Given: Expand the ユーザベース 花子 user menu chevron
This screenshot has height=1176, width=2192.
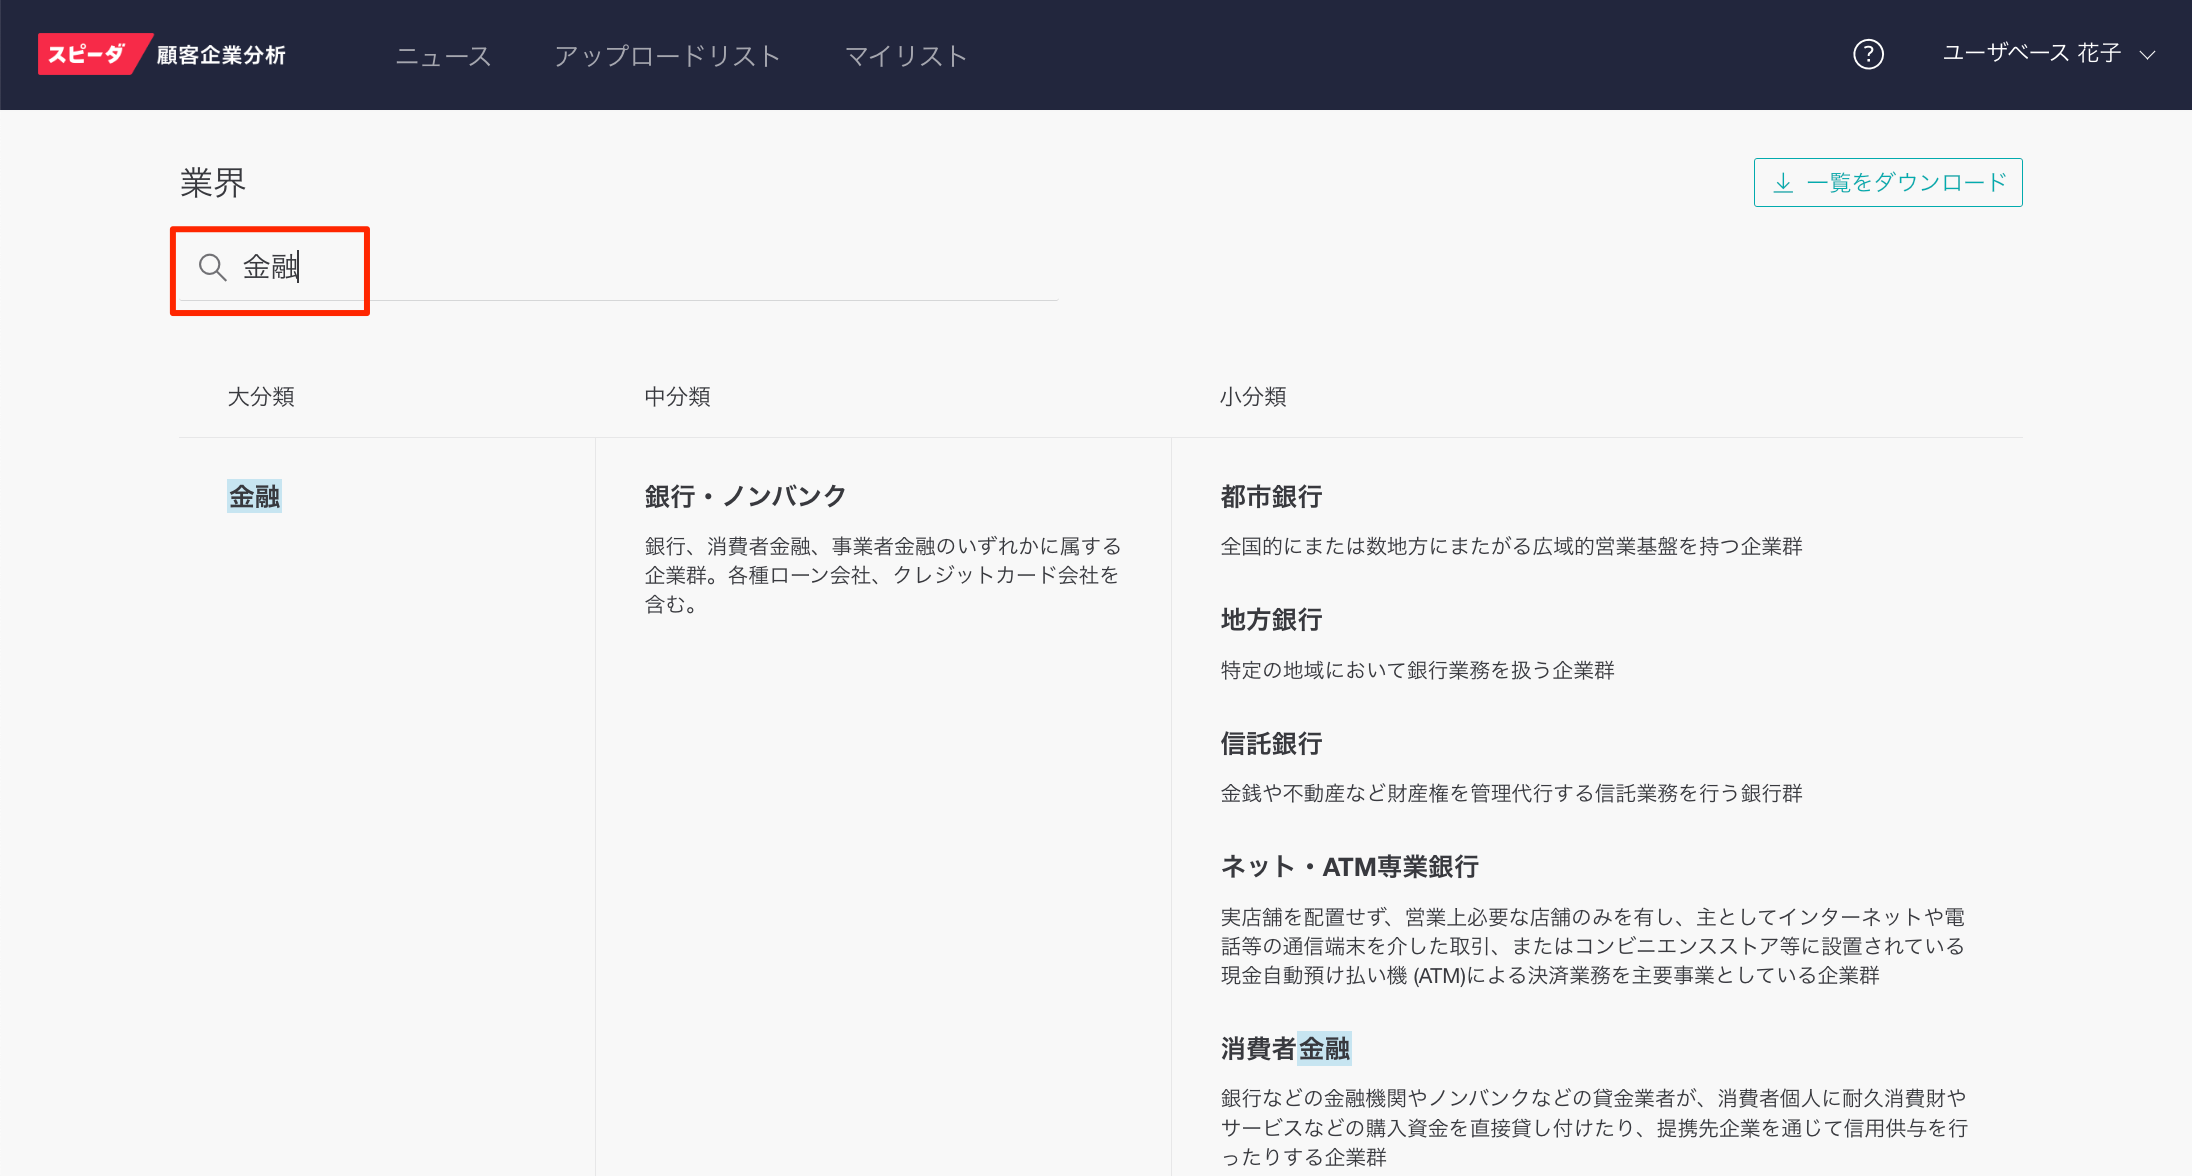Looking at the screenshot, I should coord(2147,55).
